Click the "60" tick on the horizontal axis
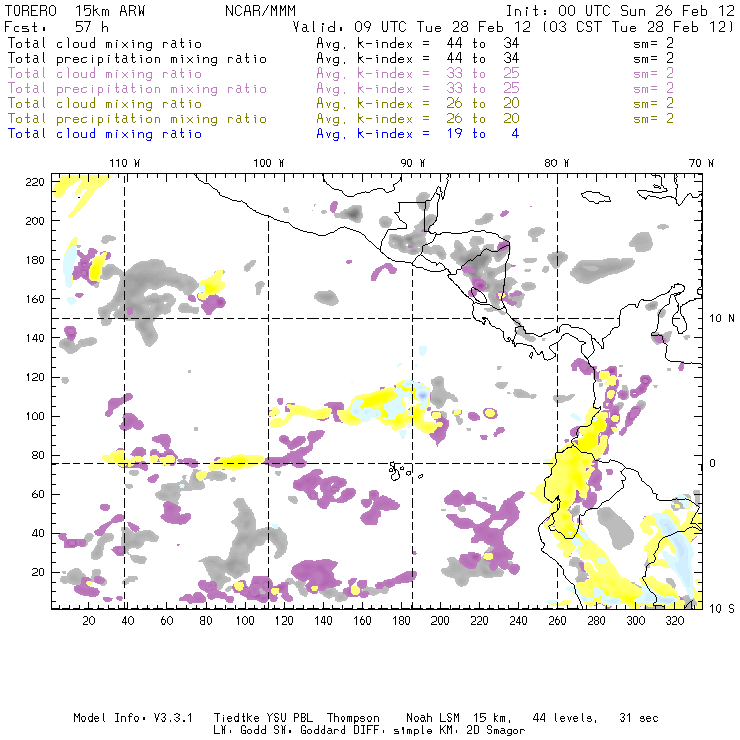Viewport: 740px width, 740px height. (x=167, y=621)
